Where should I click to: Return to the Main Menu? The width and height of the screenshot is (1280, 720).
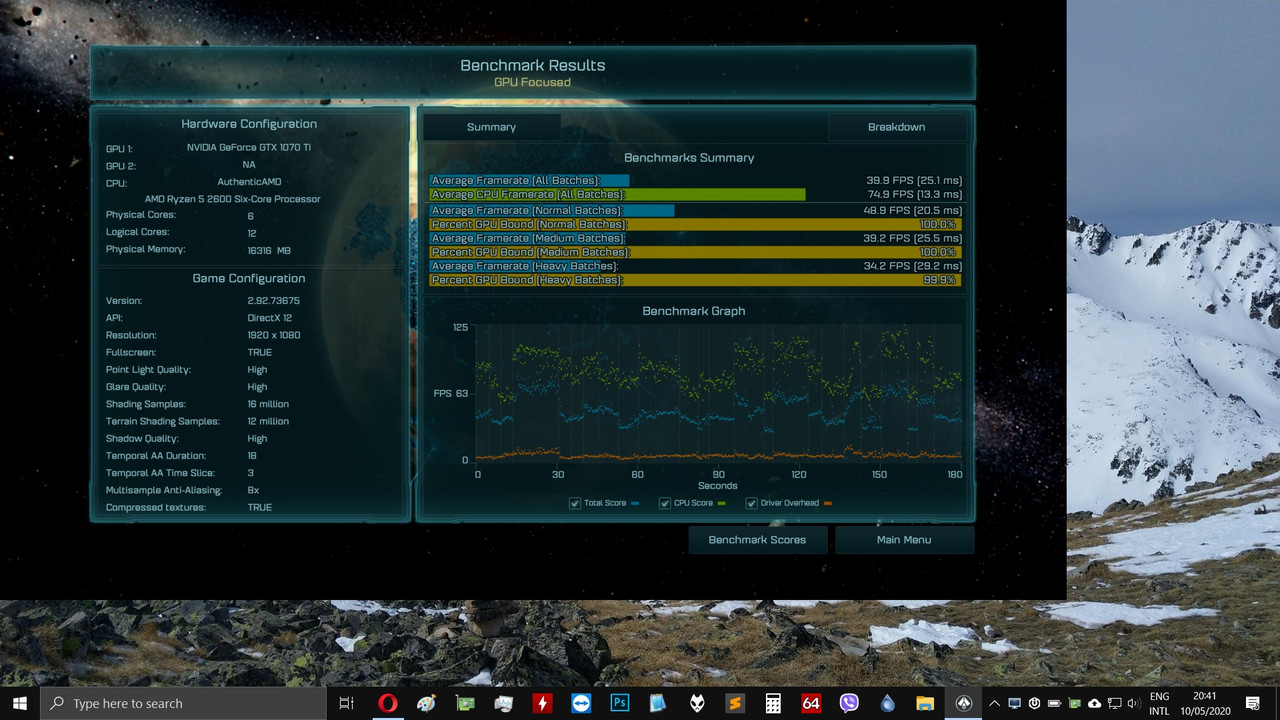pos(904,539)
